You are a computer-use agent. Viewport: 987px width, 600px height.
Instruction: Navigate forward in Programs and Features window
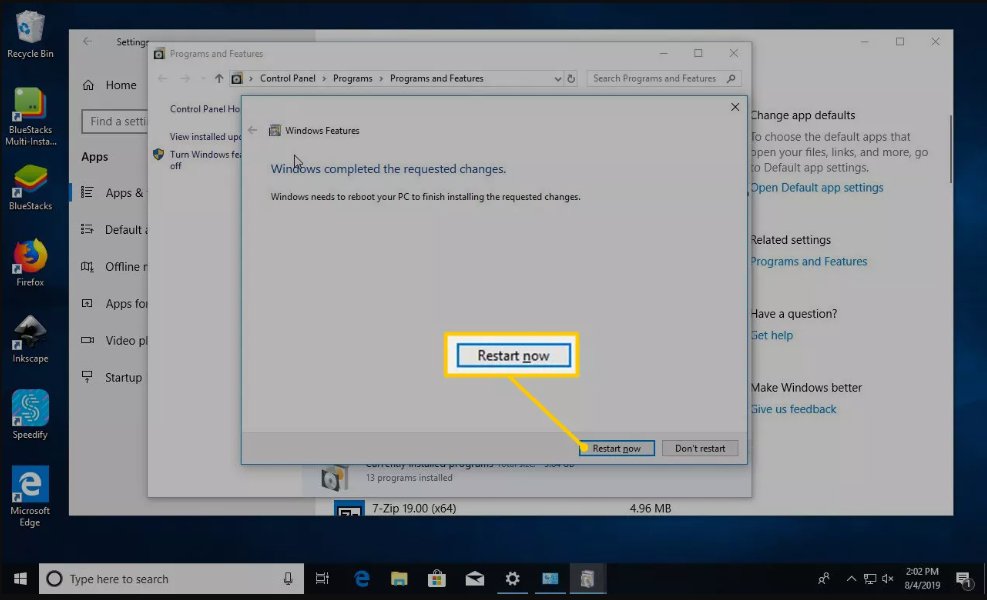(x=185, y=79)
